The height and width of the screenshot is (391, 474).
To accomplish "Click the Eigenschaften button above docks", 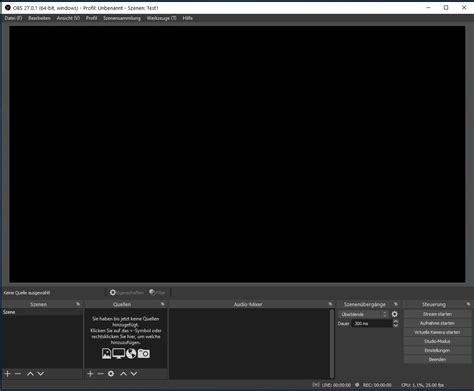I will [127, 292].
